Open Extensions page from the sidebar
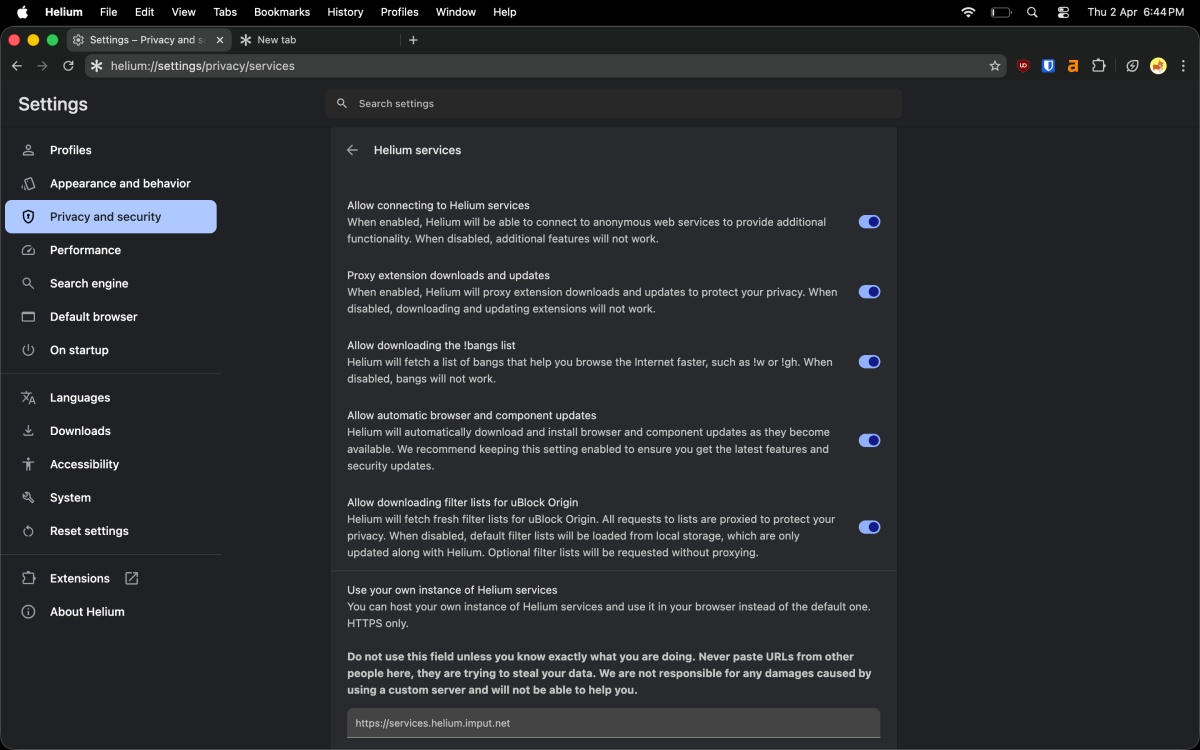 (x=80, y=578)
